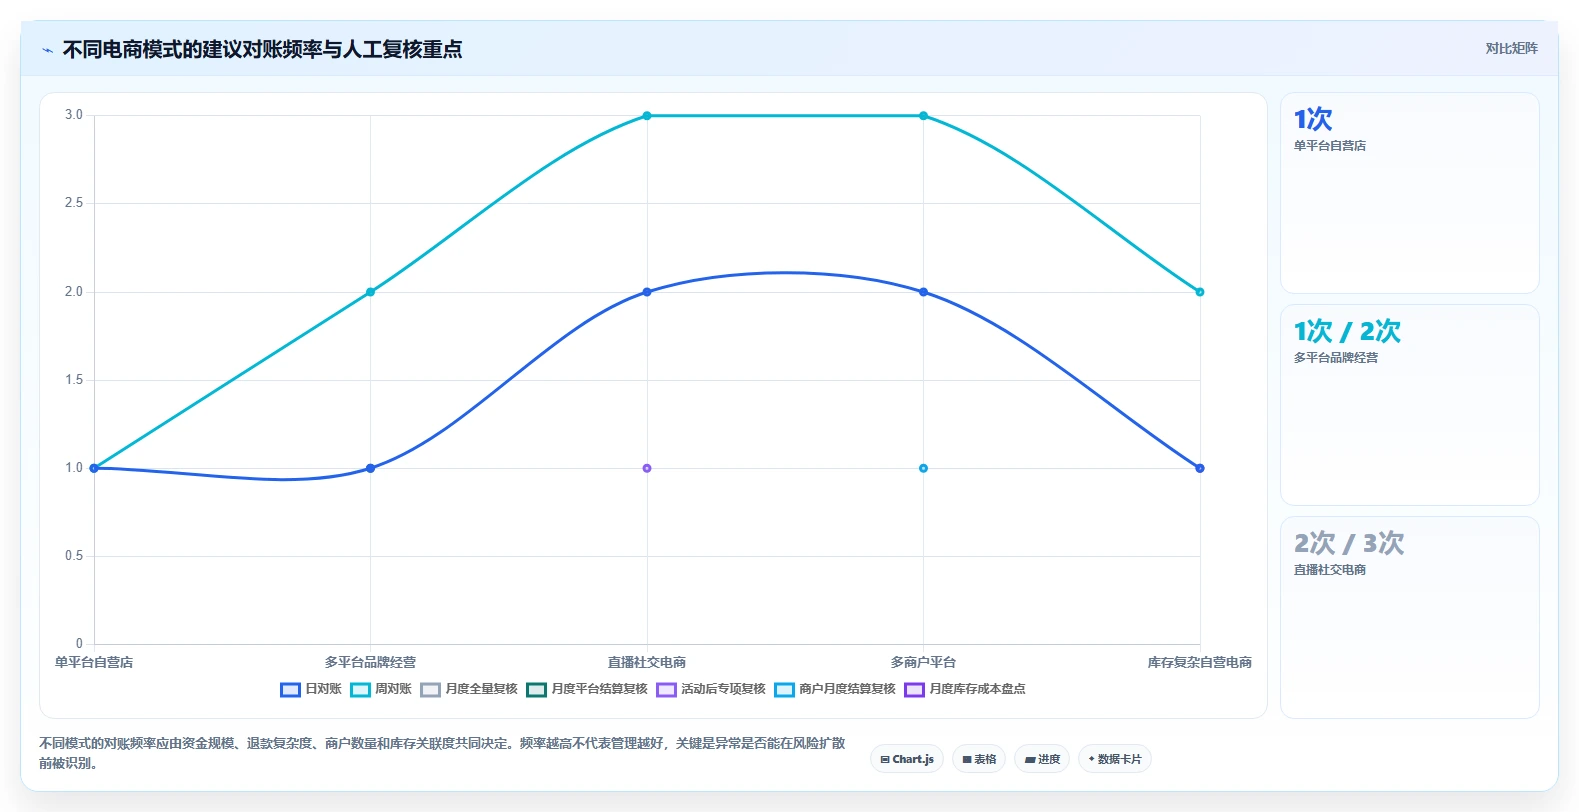Screen dimensions: 1579x812
Task: Click the footnote text about 对账频率
Action: click(442, 753)
